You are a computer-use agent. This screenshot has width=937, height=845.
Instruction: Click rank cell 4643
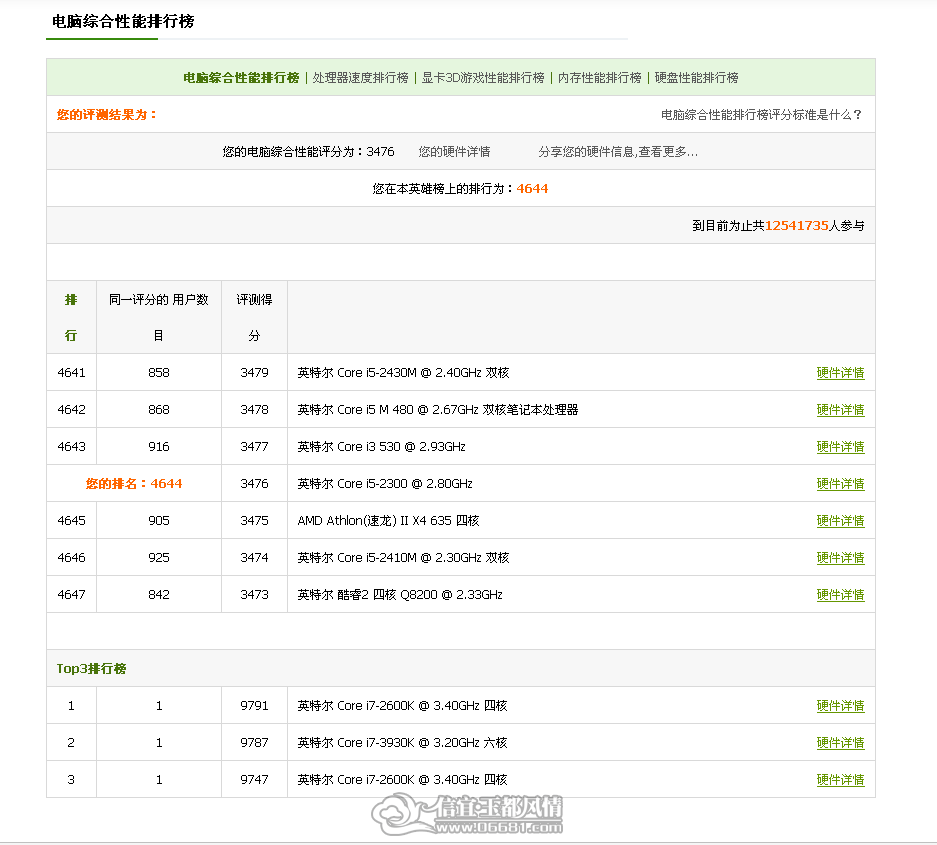point(71,447)
